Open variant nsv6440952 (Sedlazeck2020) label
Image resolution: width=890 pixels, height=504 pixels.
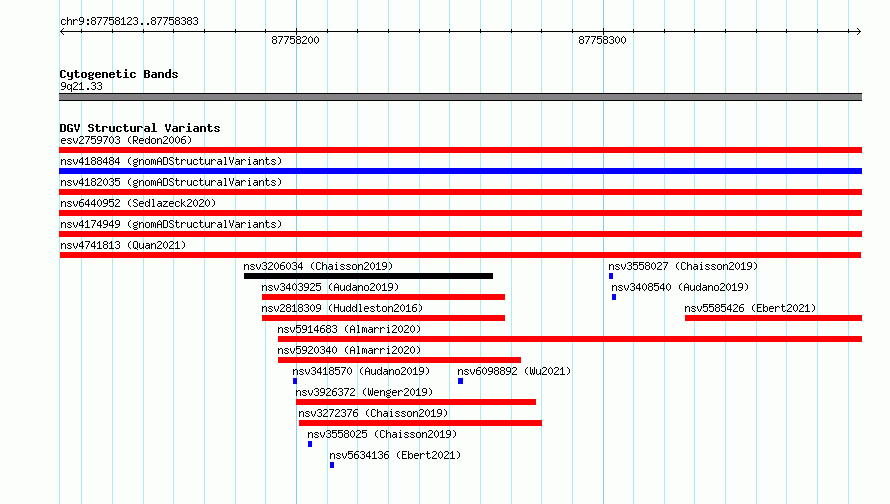tap(138, 203)
